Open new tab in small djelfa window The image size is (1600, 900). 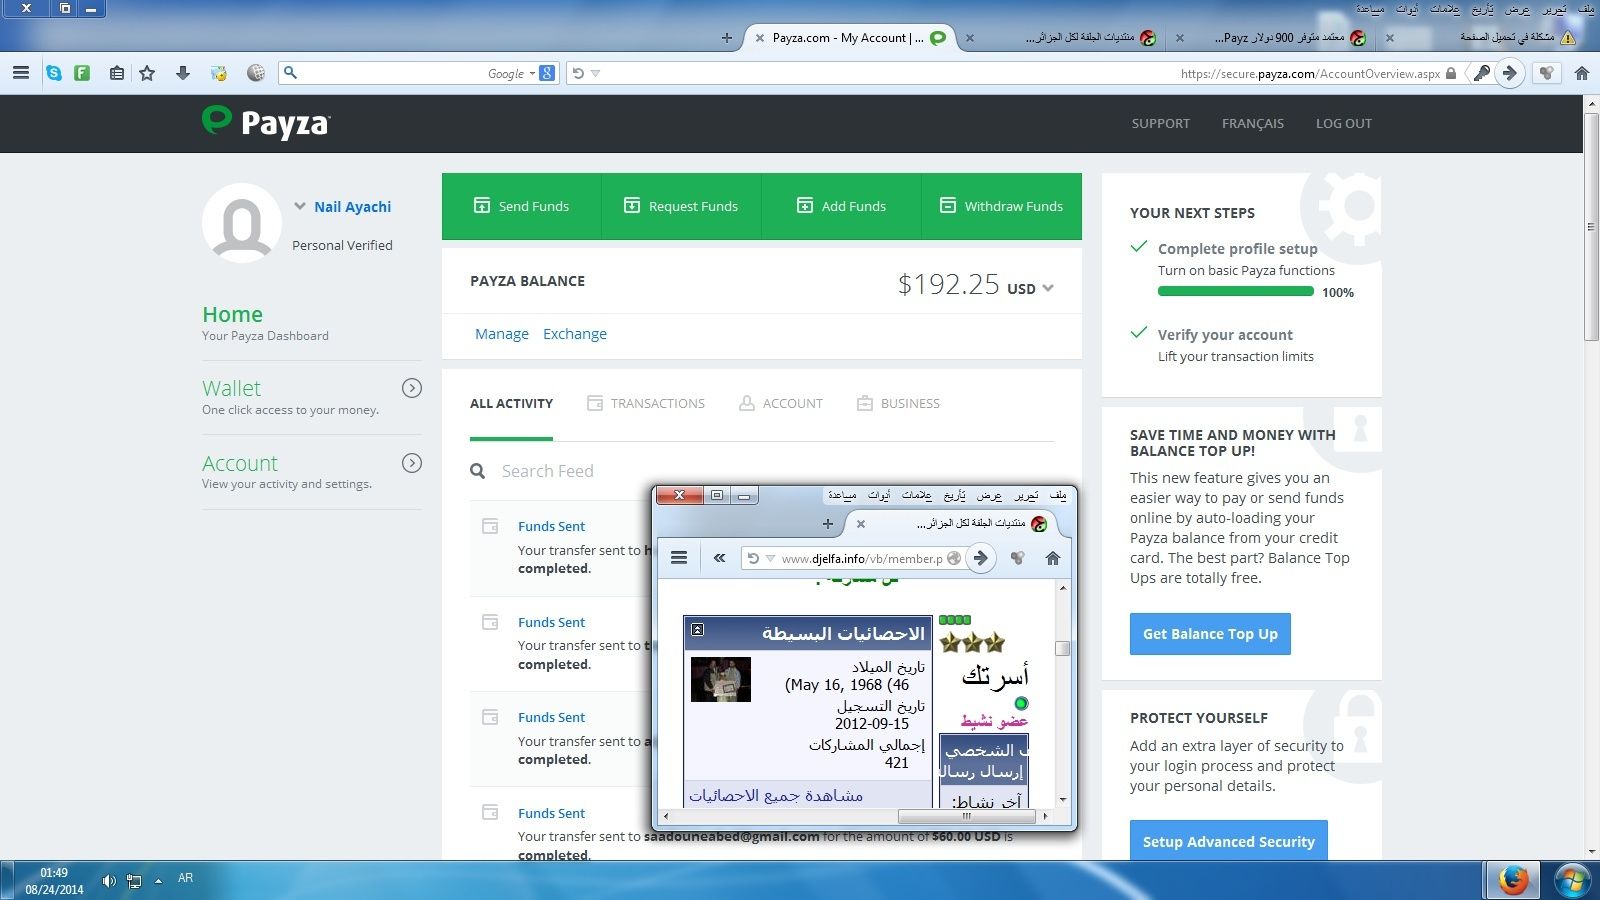click(827, 523)
